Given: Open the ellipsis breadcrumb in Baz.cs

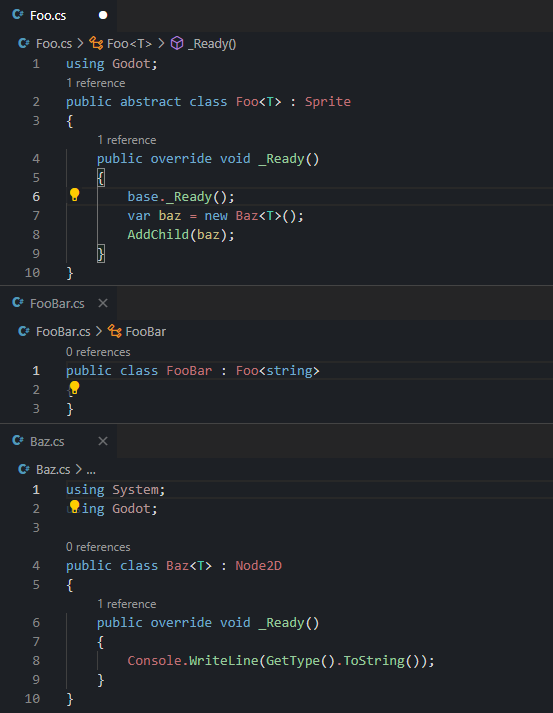Looking at the screenshot, I should [x=91, y=470].
